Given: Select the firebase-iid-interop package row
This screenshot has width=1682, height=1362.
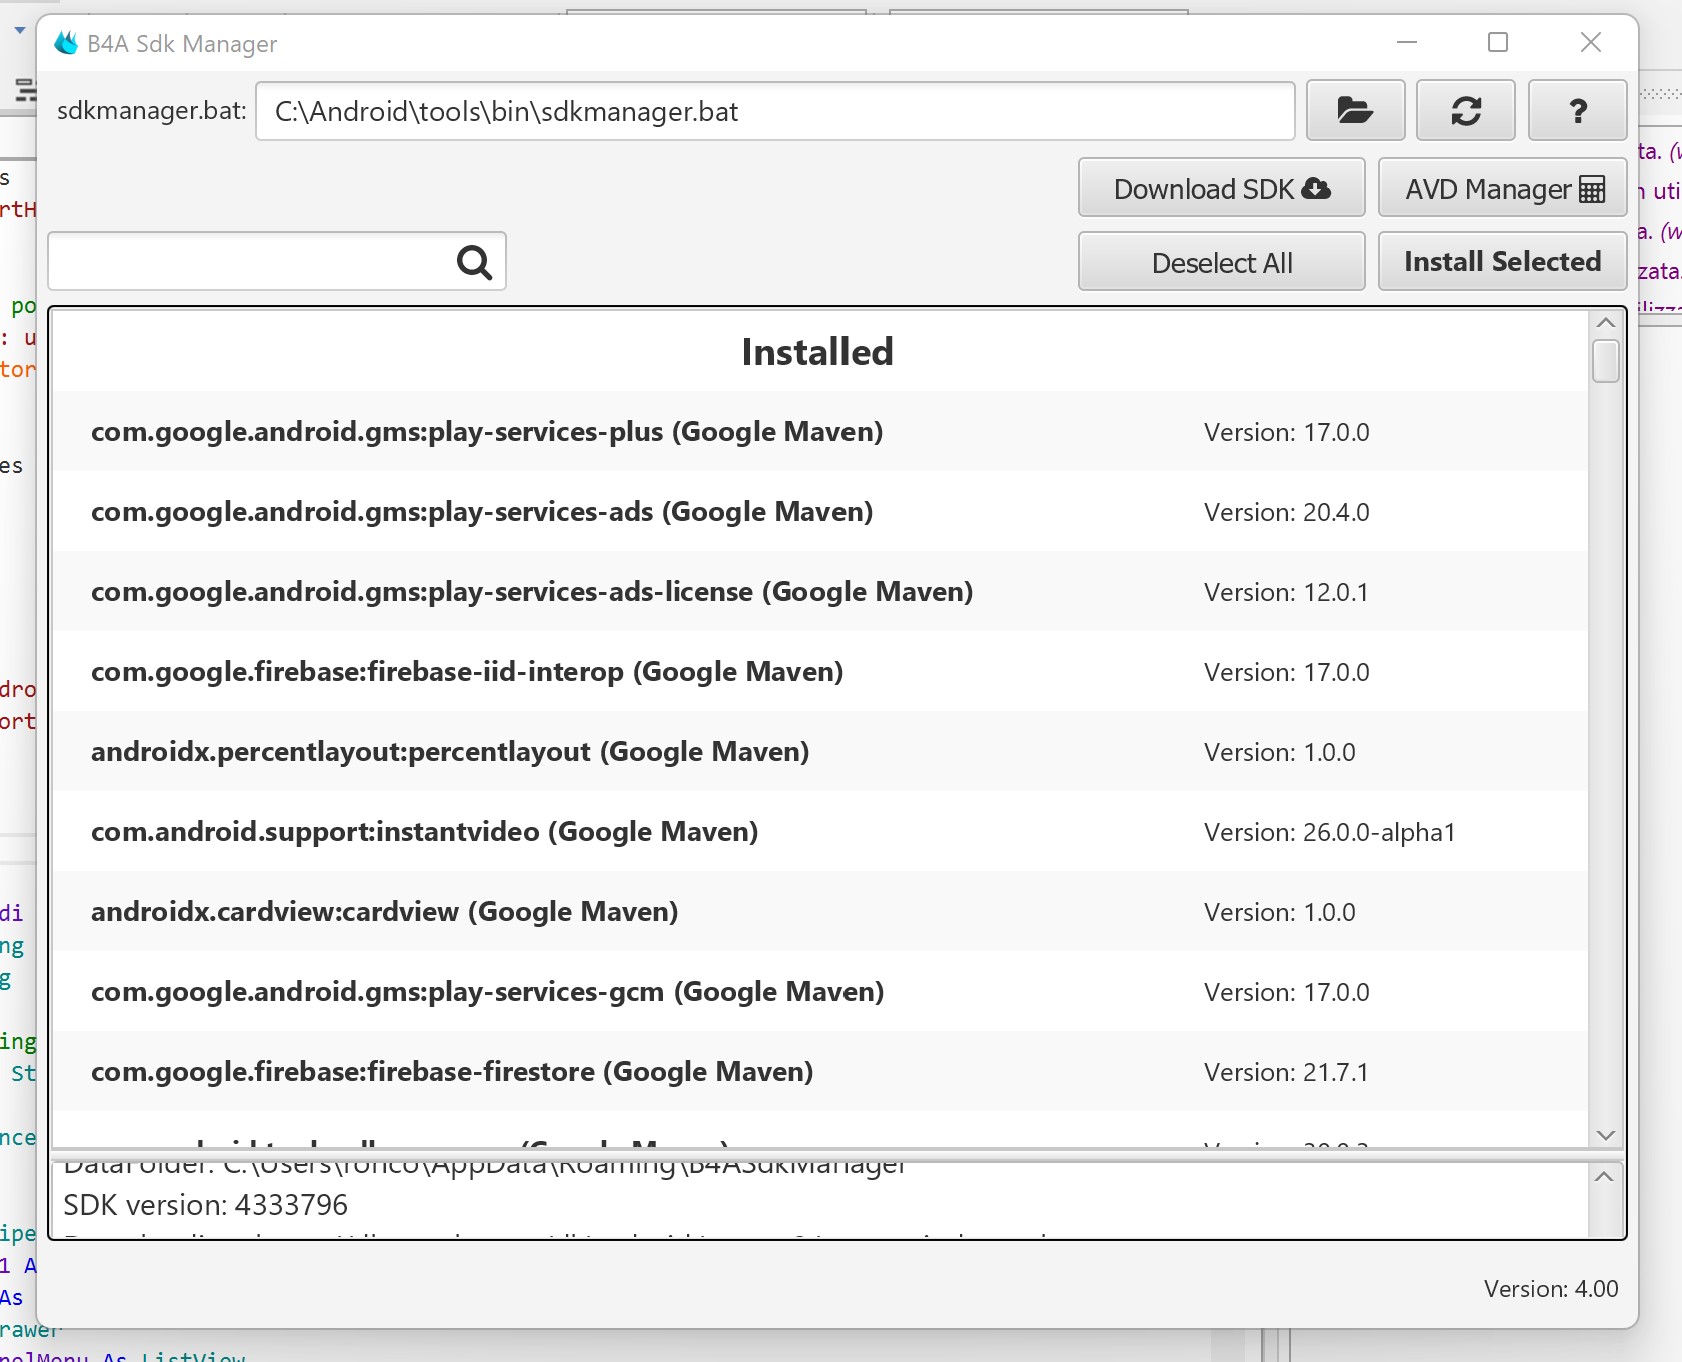Looking at the screenshot, I should point(820,672).
